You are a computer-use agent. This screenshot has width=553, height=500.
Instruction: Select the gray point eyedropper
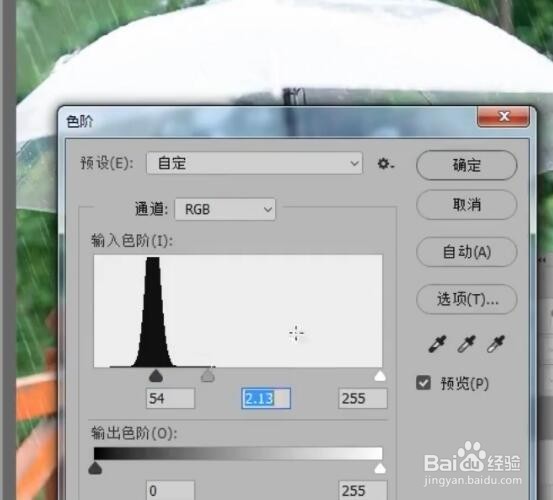coord(467,344)
